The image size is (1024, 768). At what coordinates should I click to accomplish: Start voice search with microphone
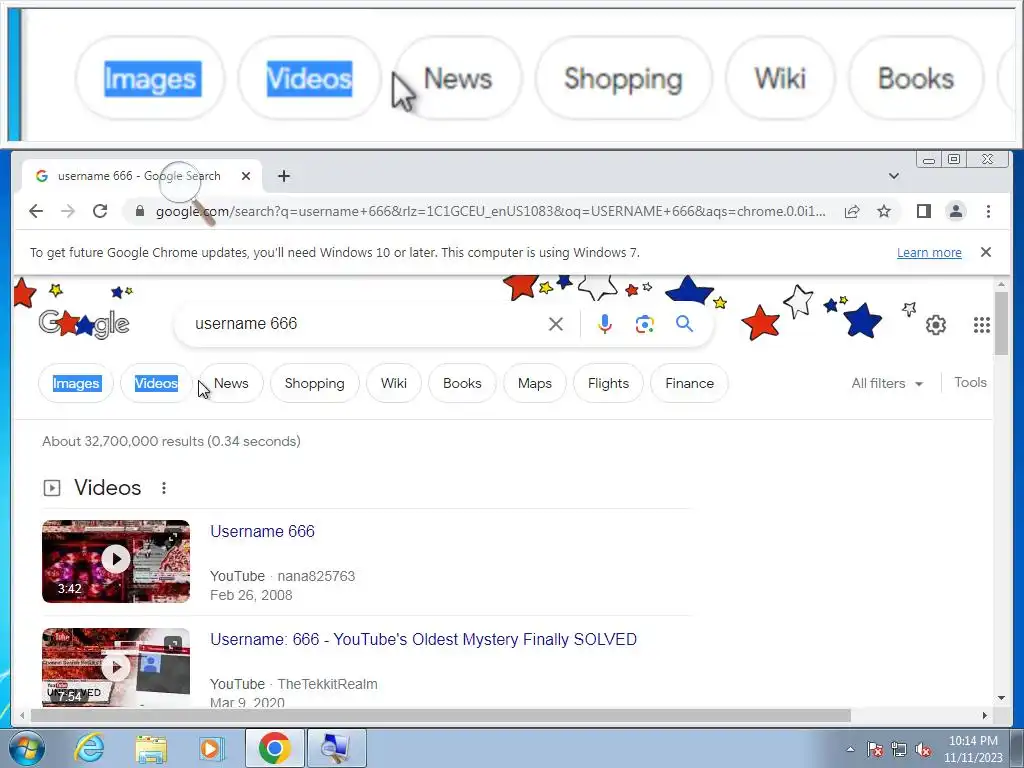[x=605, y=324]
